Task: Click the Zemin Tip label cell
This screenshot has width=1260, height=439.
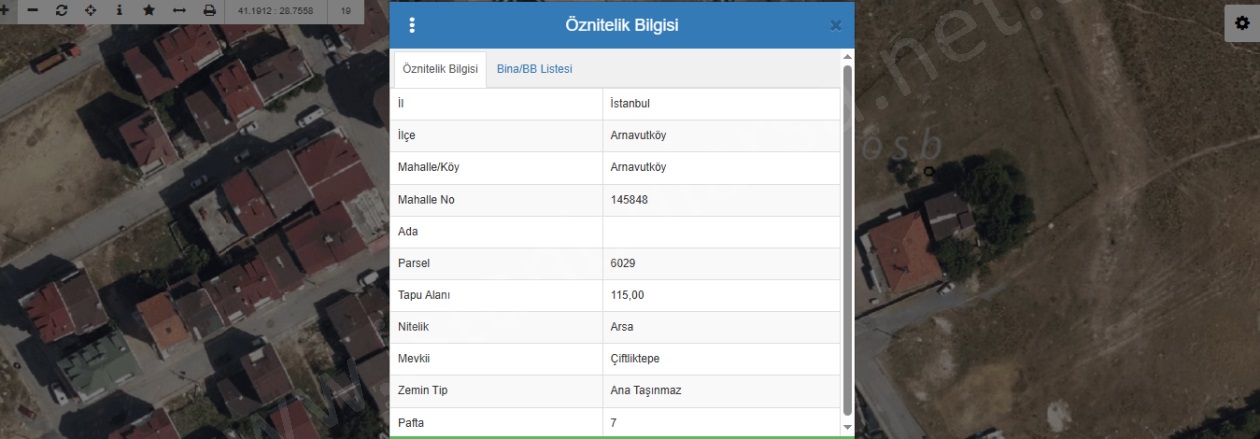Action: pyautogui.click(x=496, y=392)
